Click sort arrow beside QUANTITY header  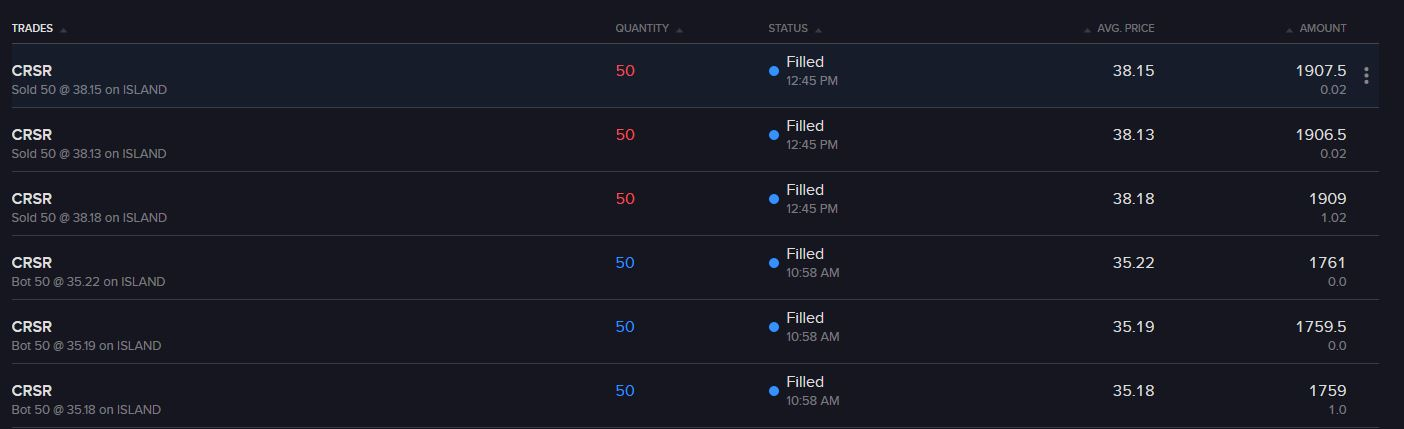tap(680, 30)
